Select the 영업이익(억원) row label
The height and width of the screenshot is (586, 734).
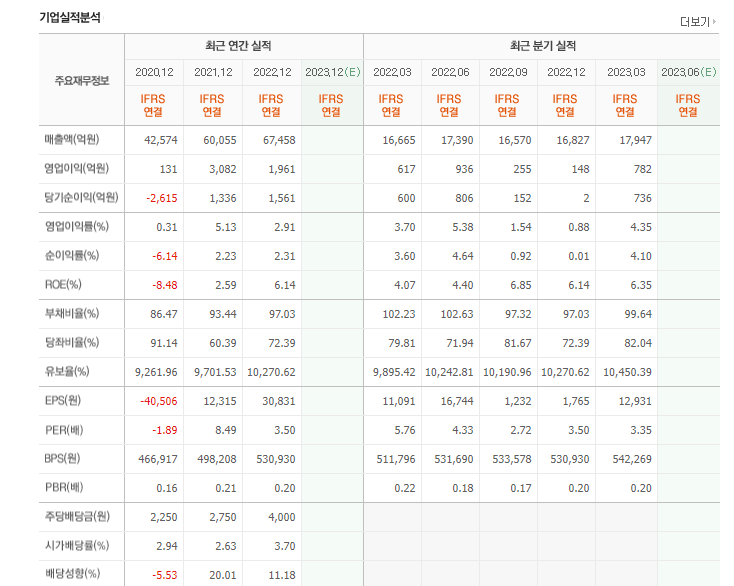point(77,168)
